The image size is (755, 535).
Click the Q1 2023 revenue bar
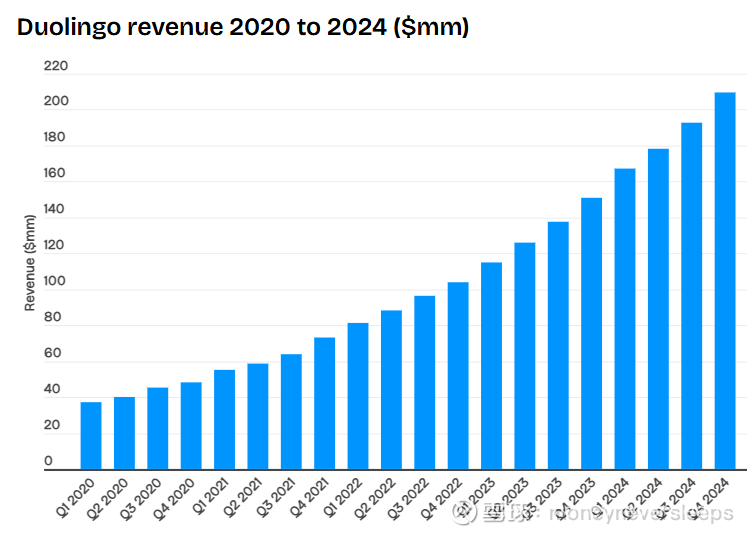click(492, 365)
